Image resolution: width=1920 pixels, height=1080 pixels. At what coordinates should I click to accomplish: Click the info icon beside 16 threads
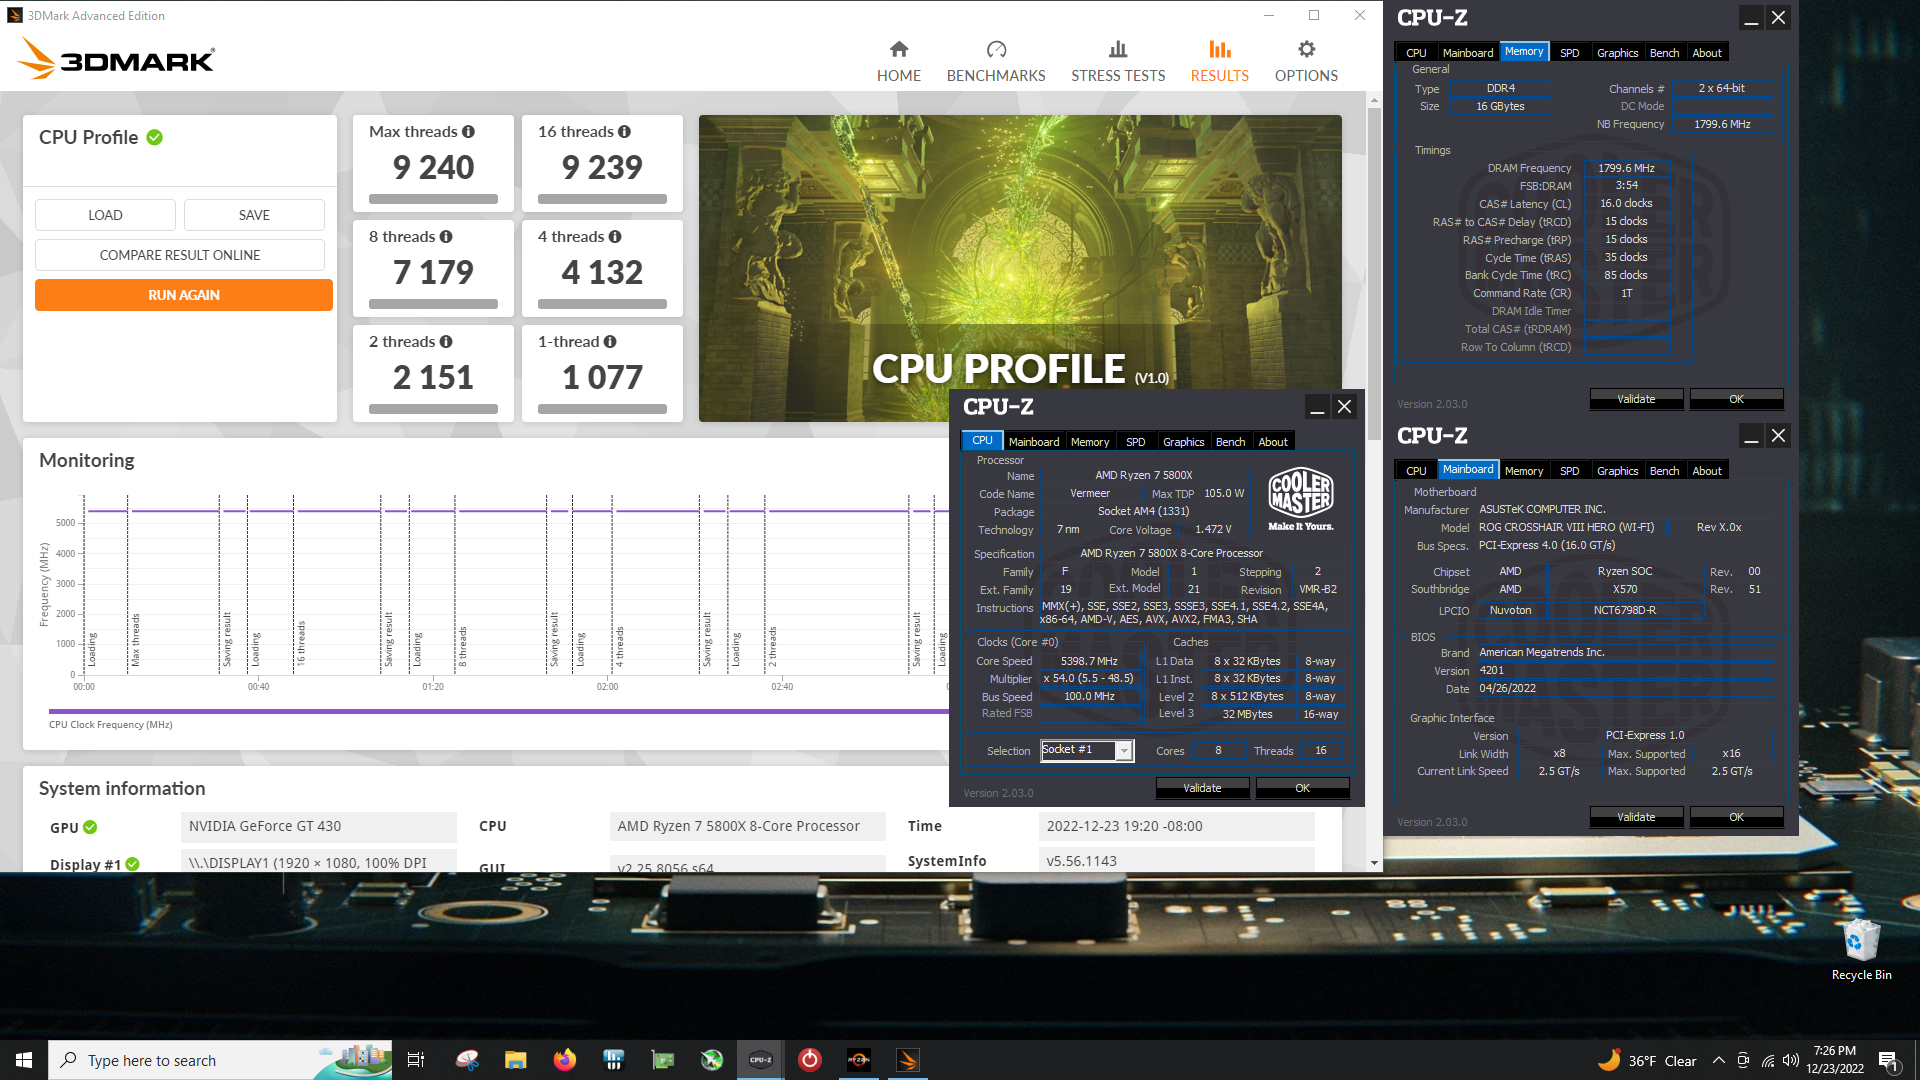[x=624, y=132]
